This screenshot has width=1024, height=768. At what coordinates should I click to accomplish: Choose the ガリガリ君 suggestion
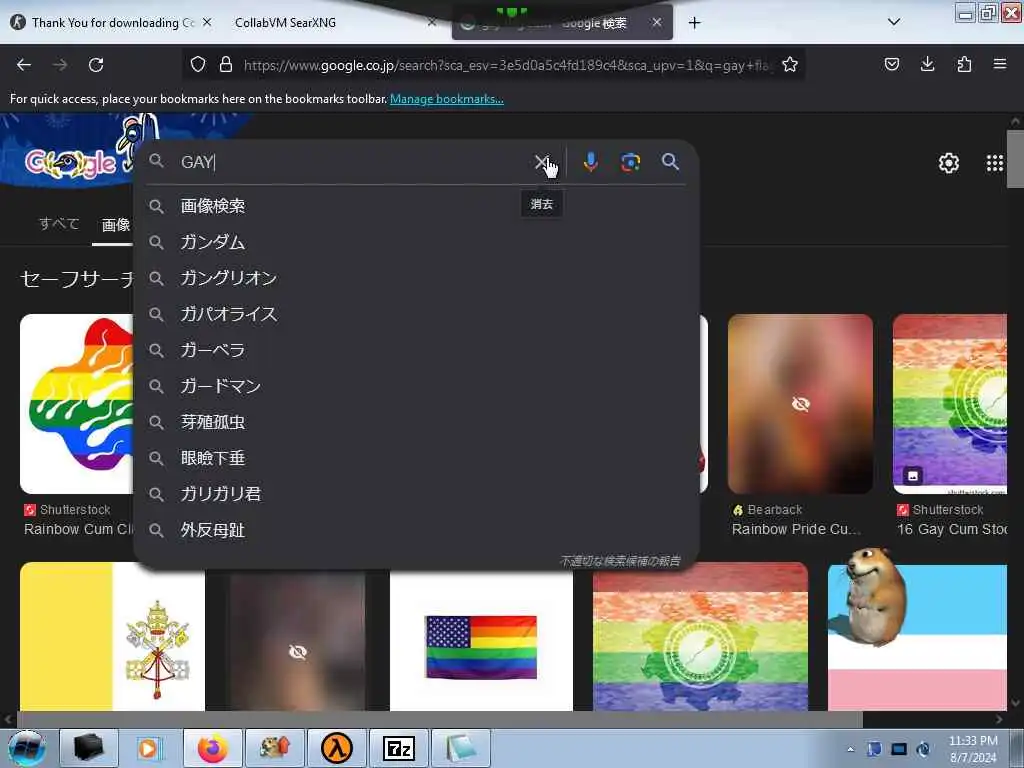pos(416,494)
